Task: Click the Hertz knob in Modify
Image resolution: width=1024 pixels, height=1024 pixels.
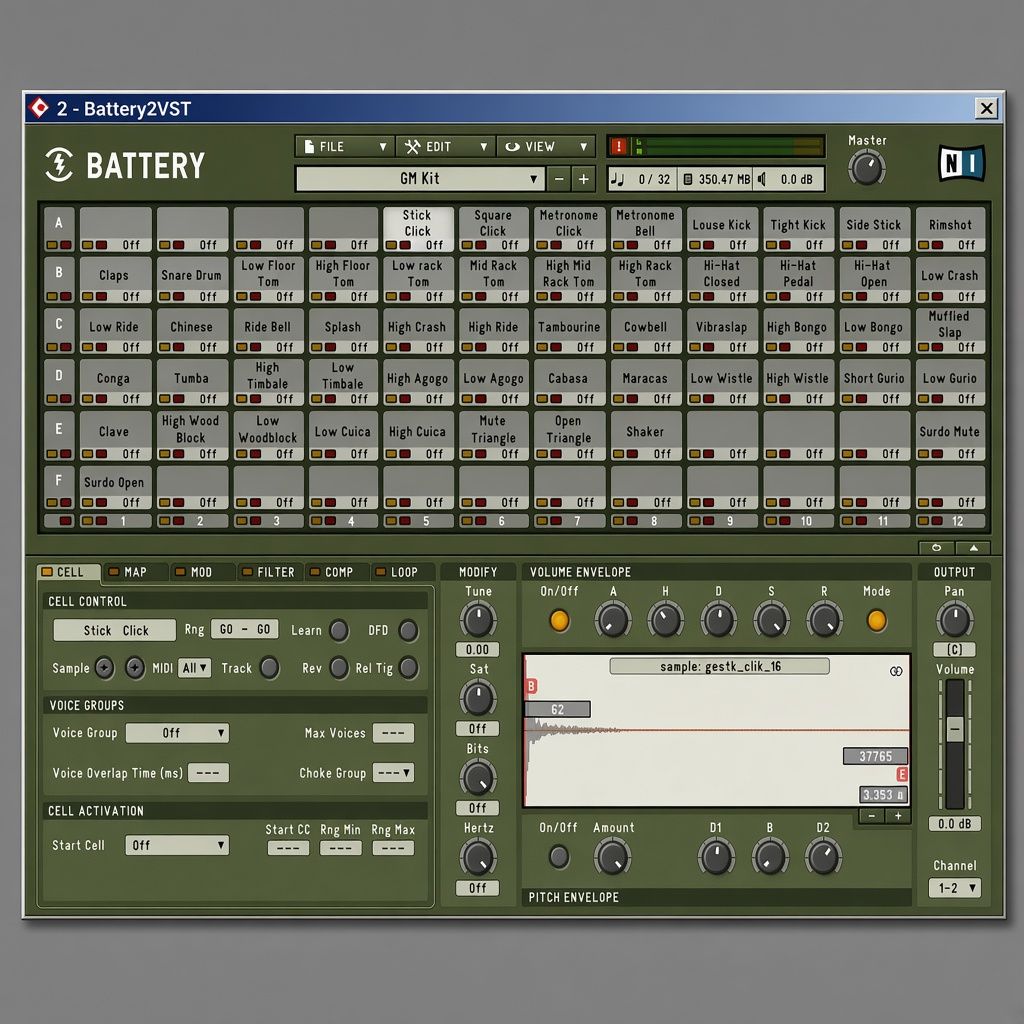Action: (478, 857)
